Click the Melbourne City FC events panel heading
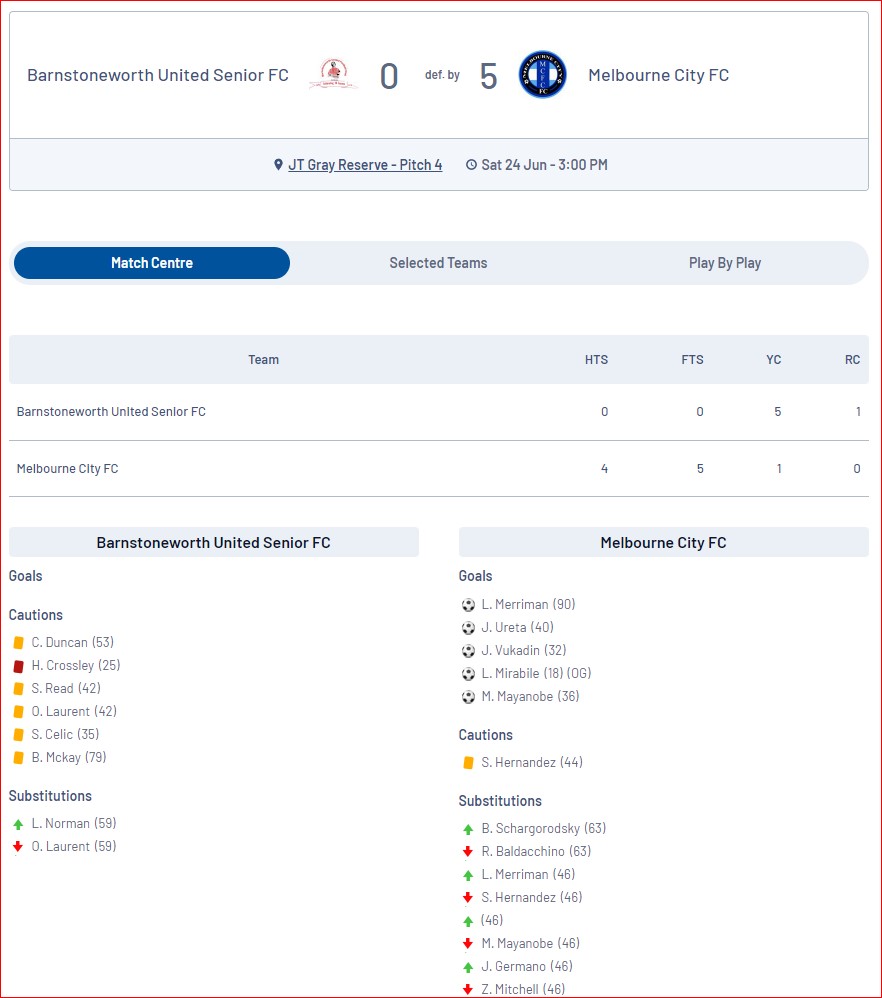This screenshot has height=998, width=882. tap(664, 542)
